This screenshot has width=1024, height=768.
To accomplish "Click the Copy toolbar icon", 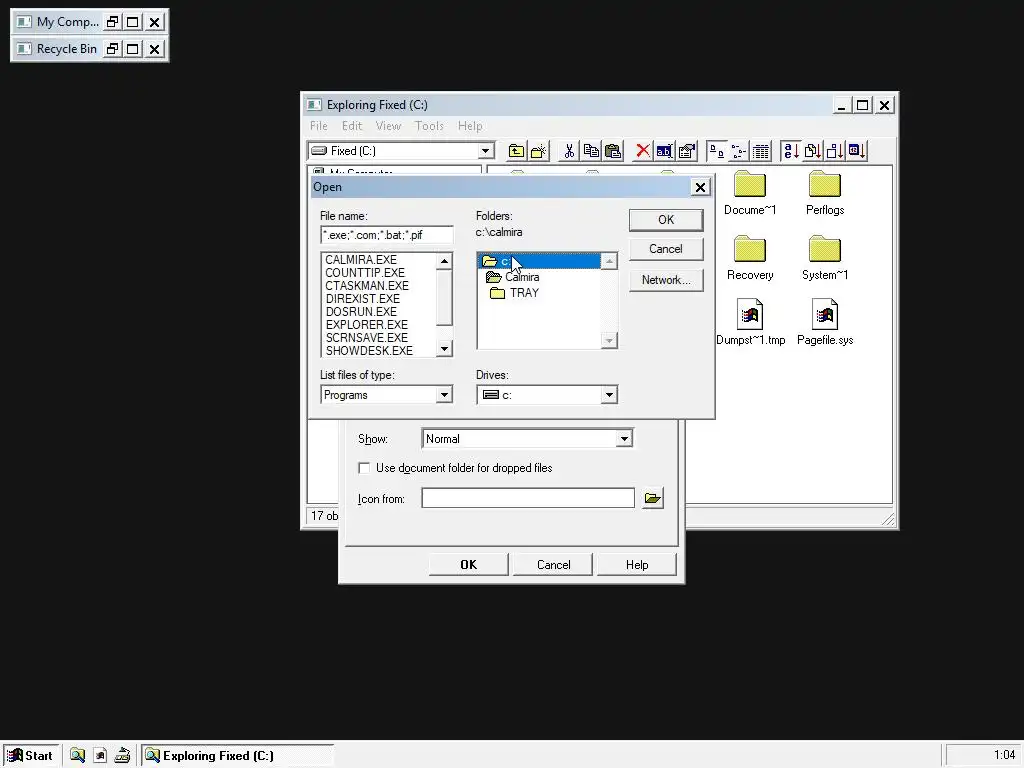I will 591,152.
